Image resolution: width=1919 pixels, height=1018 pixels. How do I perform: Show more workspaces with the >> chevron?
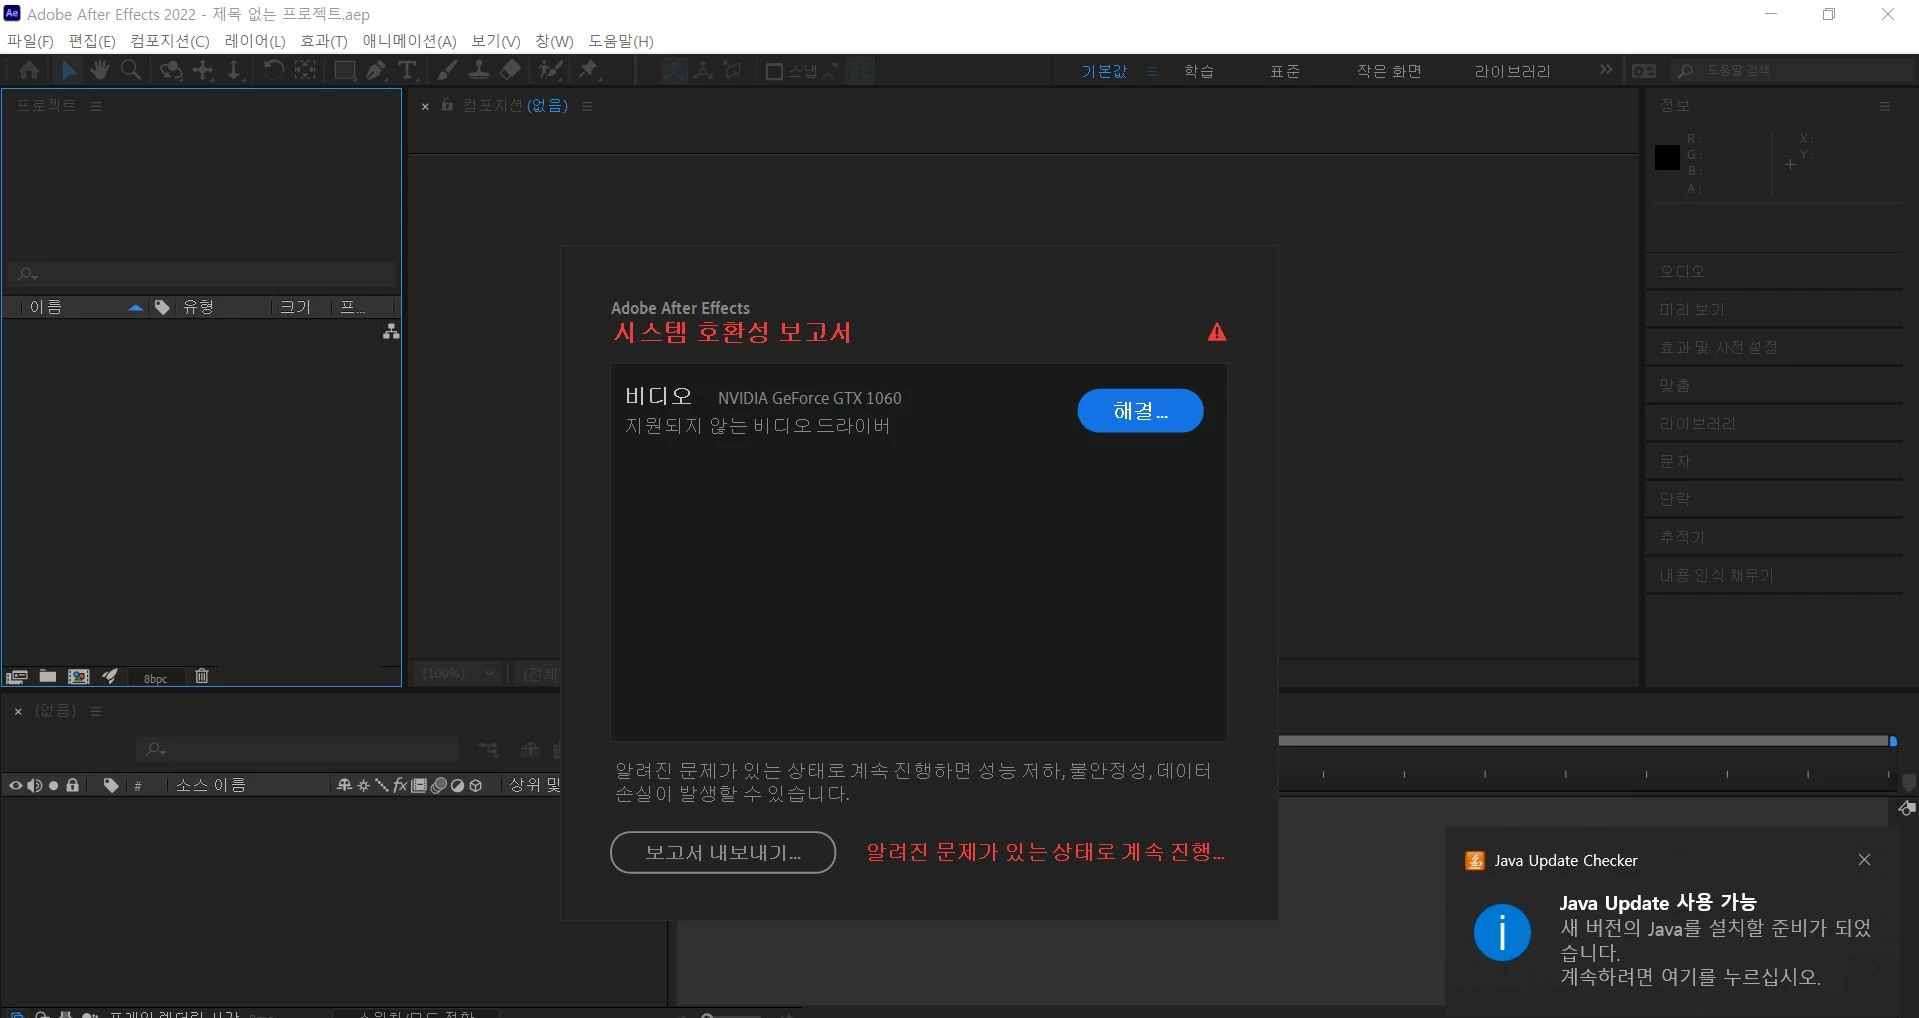point(1606,70)
